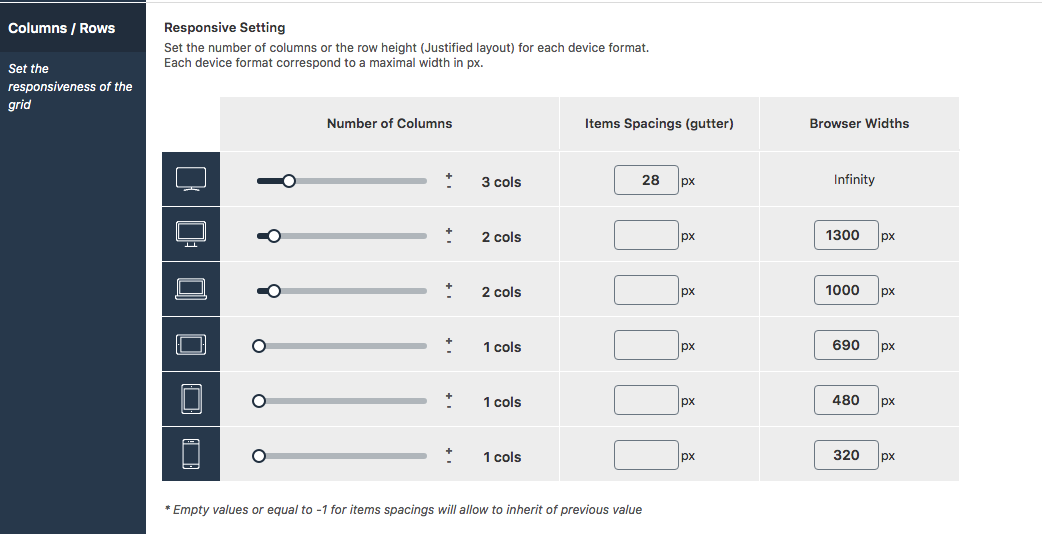Click the empty gutter field on the smartphone row

point(646,456)
